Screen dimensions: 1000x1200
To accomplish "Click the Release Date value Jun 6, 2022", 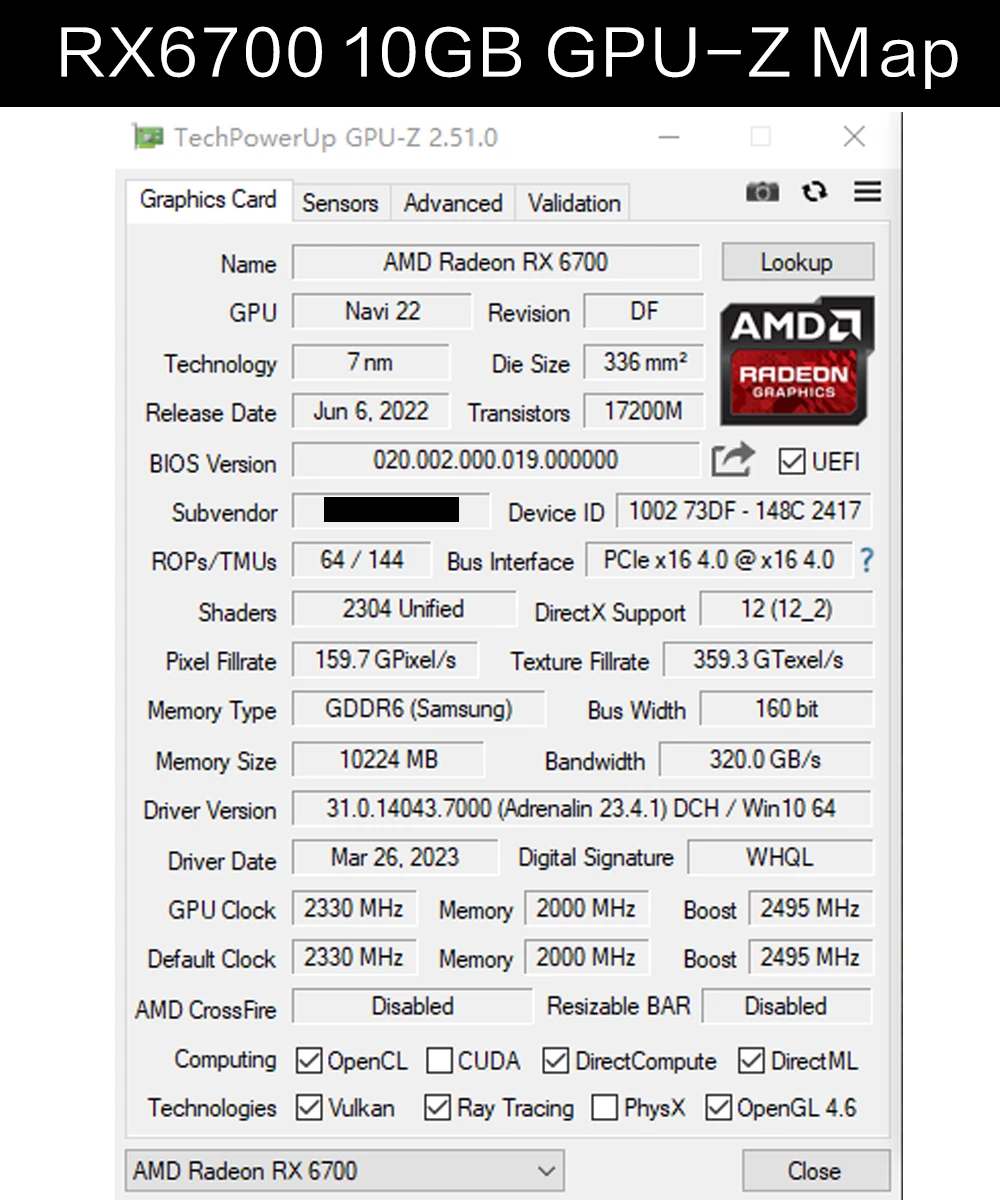I will [371, 411].
